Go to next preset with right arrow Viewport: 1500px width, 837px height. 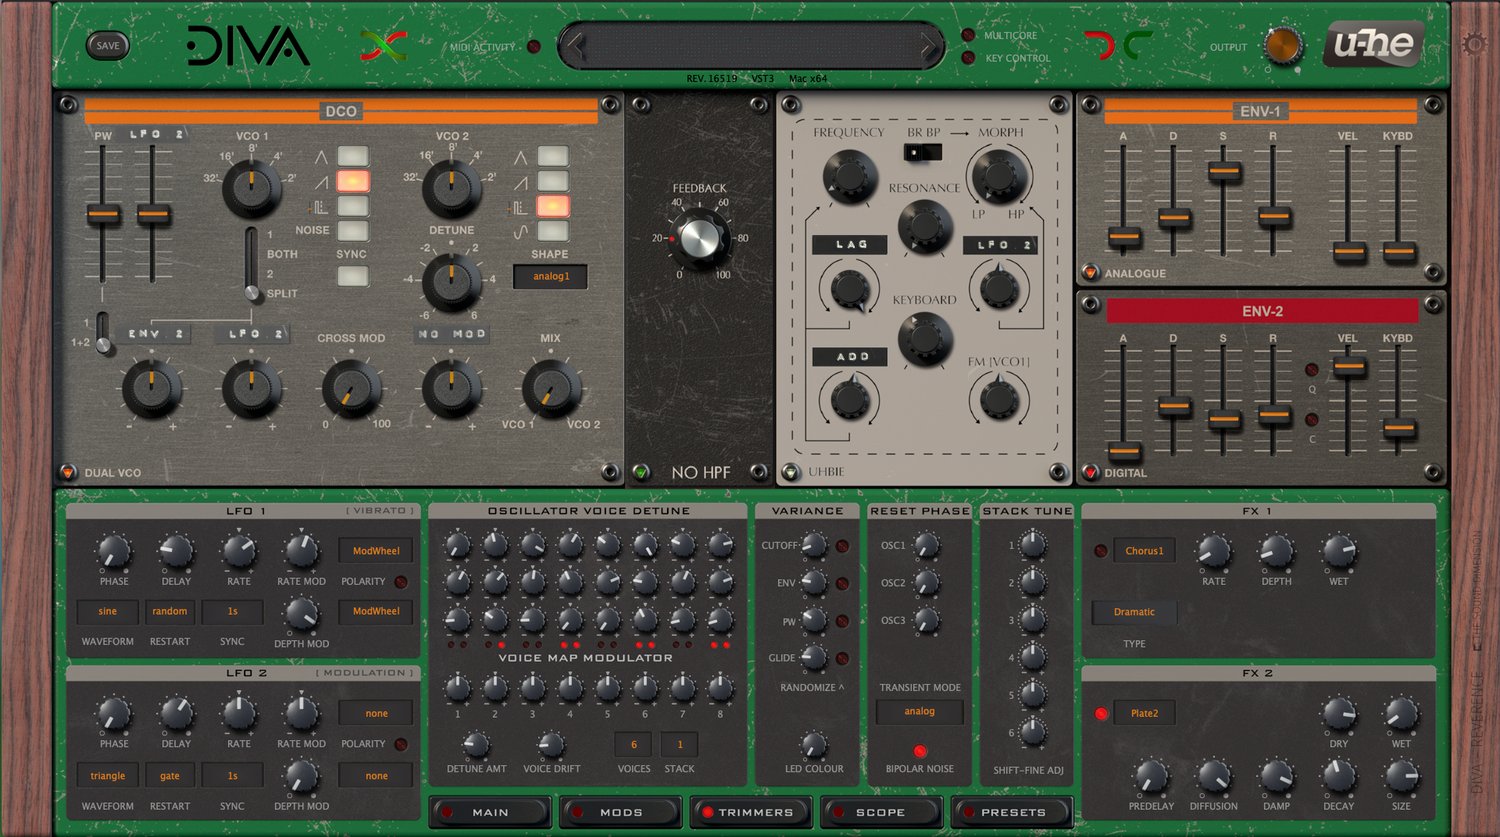[928, 46]
